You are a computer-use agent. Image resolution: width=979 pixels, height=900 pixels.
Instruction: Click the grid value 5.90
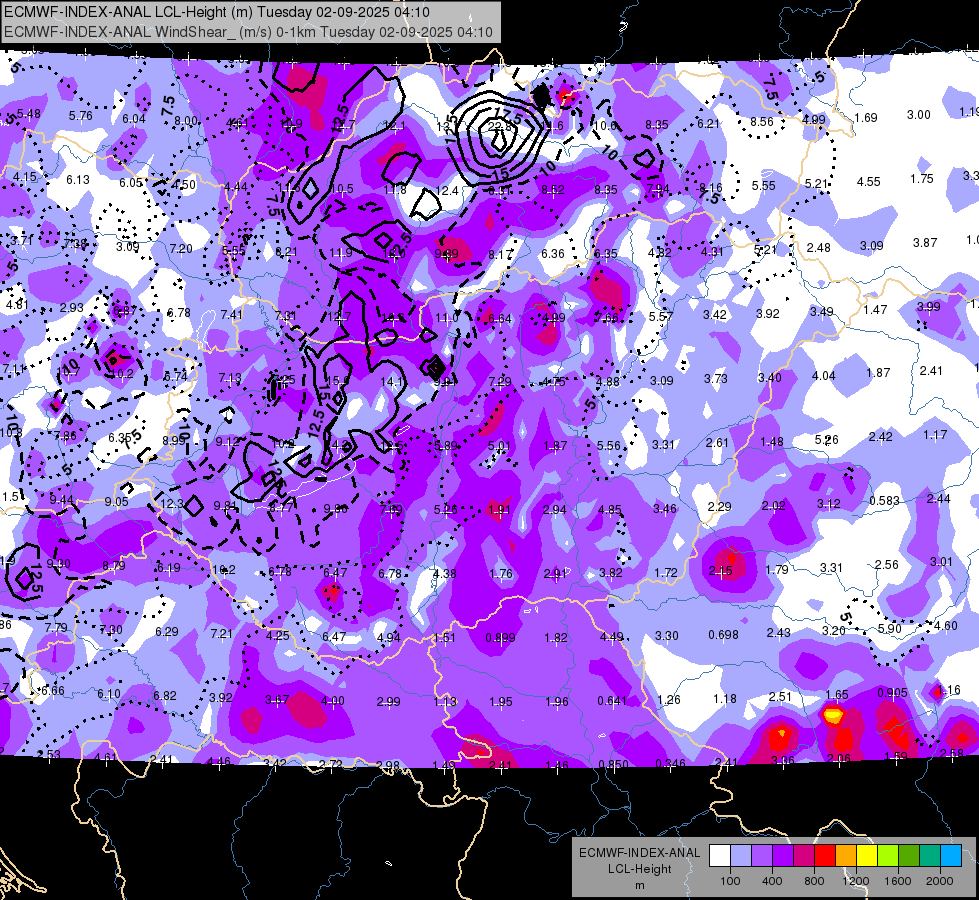tap(890, 628)
